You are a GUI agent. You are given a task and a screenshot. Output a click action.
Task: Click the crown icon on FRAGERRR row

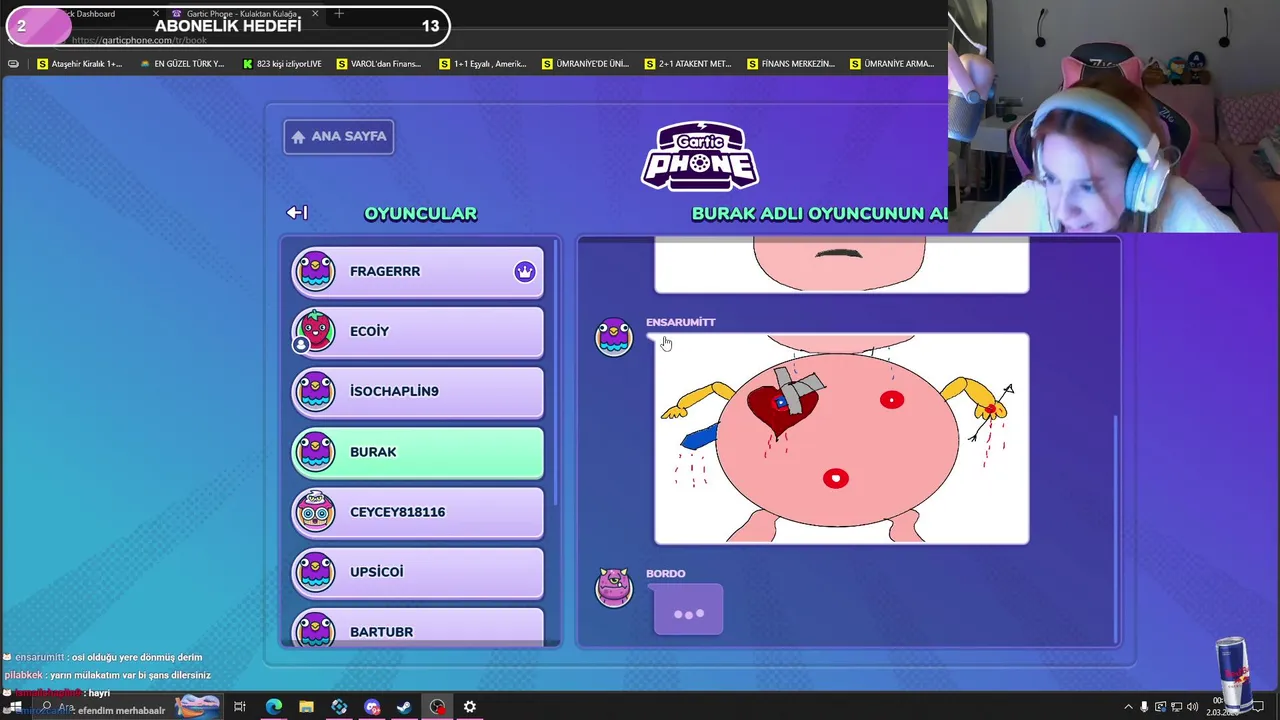coord(525,272)
